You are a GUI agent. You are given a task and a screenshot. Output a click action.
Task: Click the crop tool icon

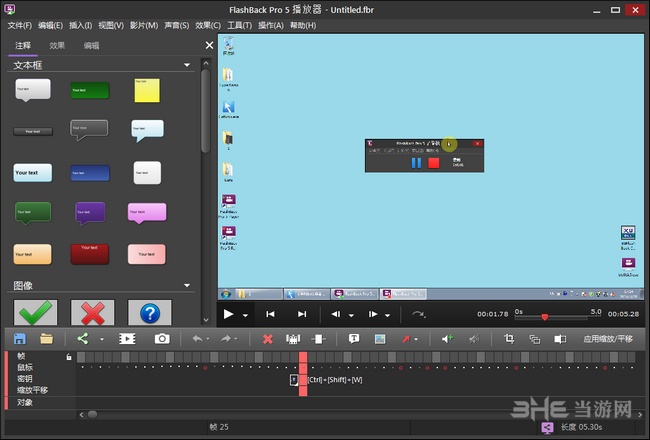[x=509, y=339]
